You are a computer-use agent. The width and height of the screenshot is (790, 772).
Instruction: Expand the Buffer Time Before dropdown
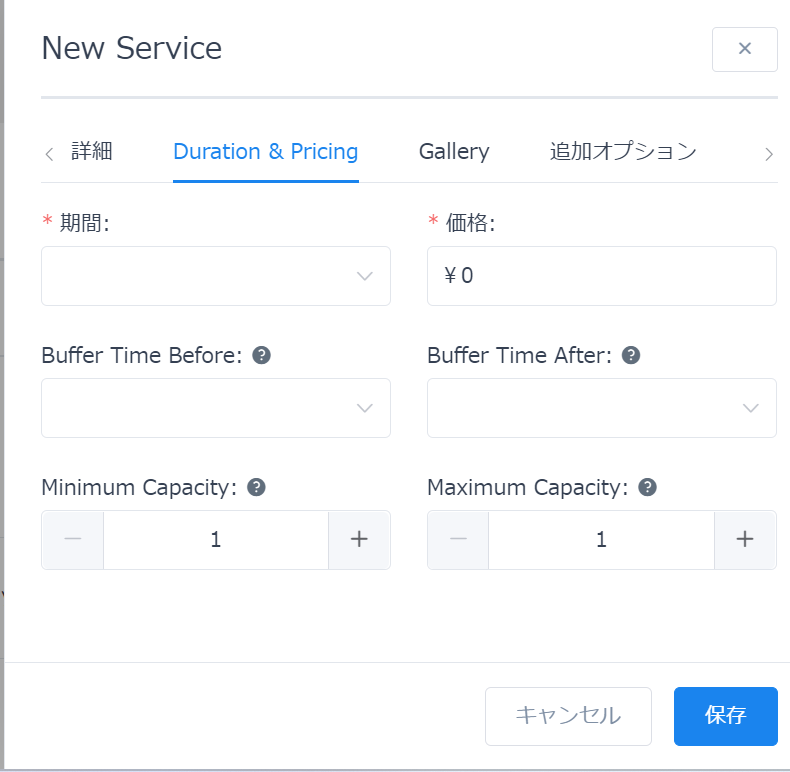click(216, 408)
